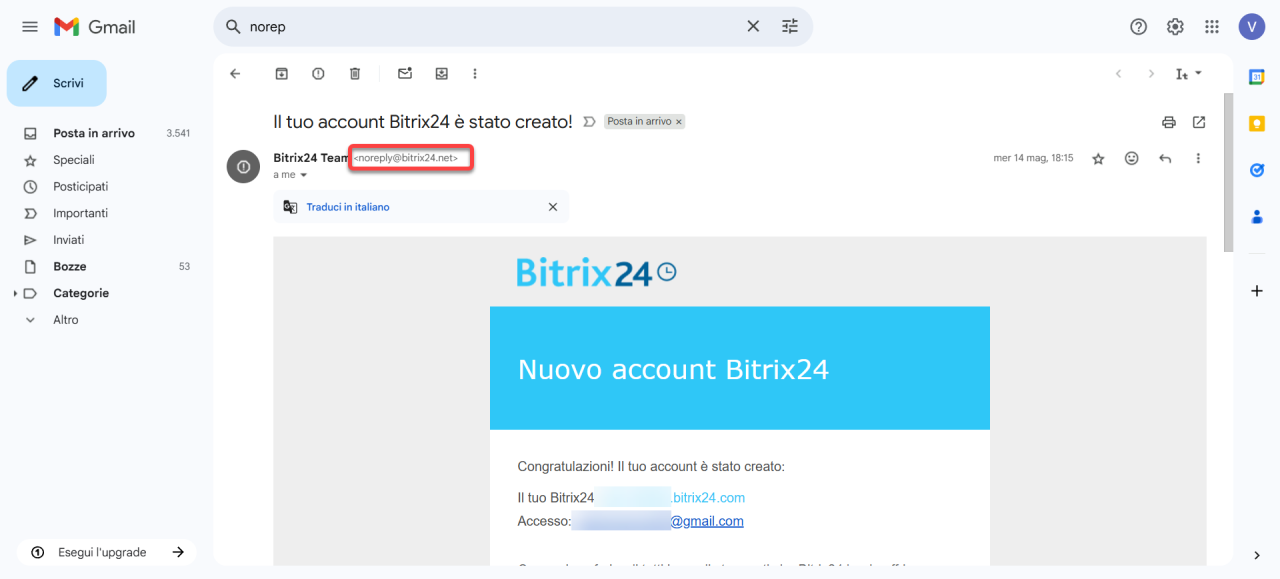Screen dimensions: 1280x579
Task: Open the main menu hamburger icon
Action: point(30,27)
